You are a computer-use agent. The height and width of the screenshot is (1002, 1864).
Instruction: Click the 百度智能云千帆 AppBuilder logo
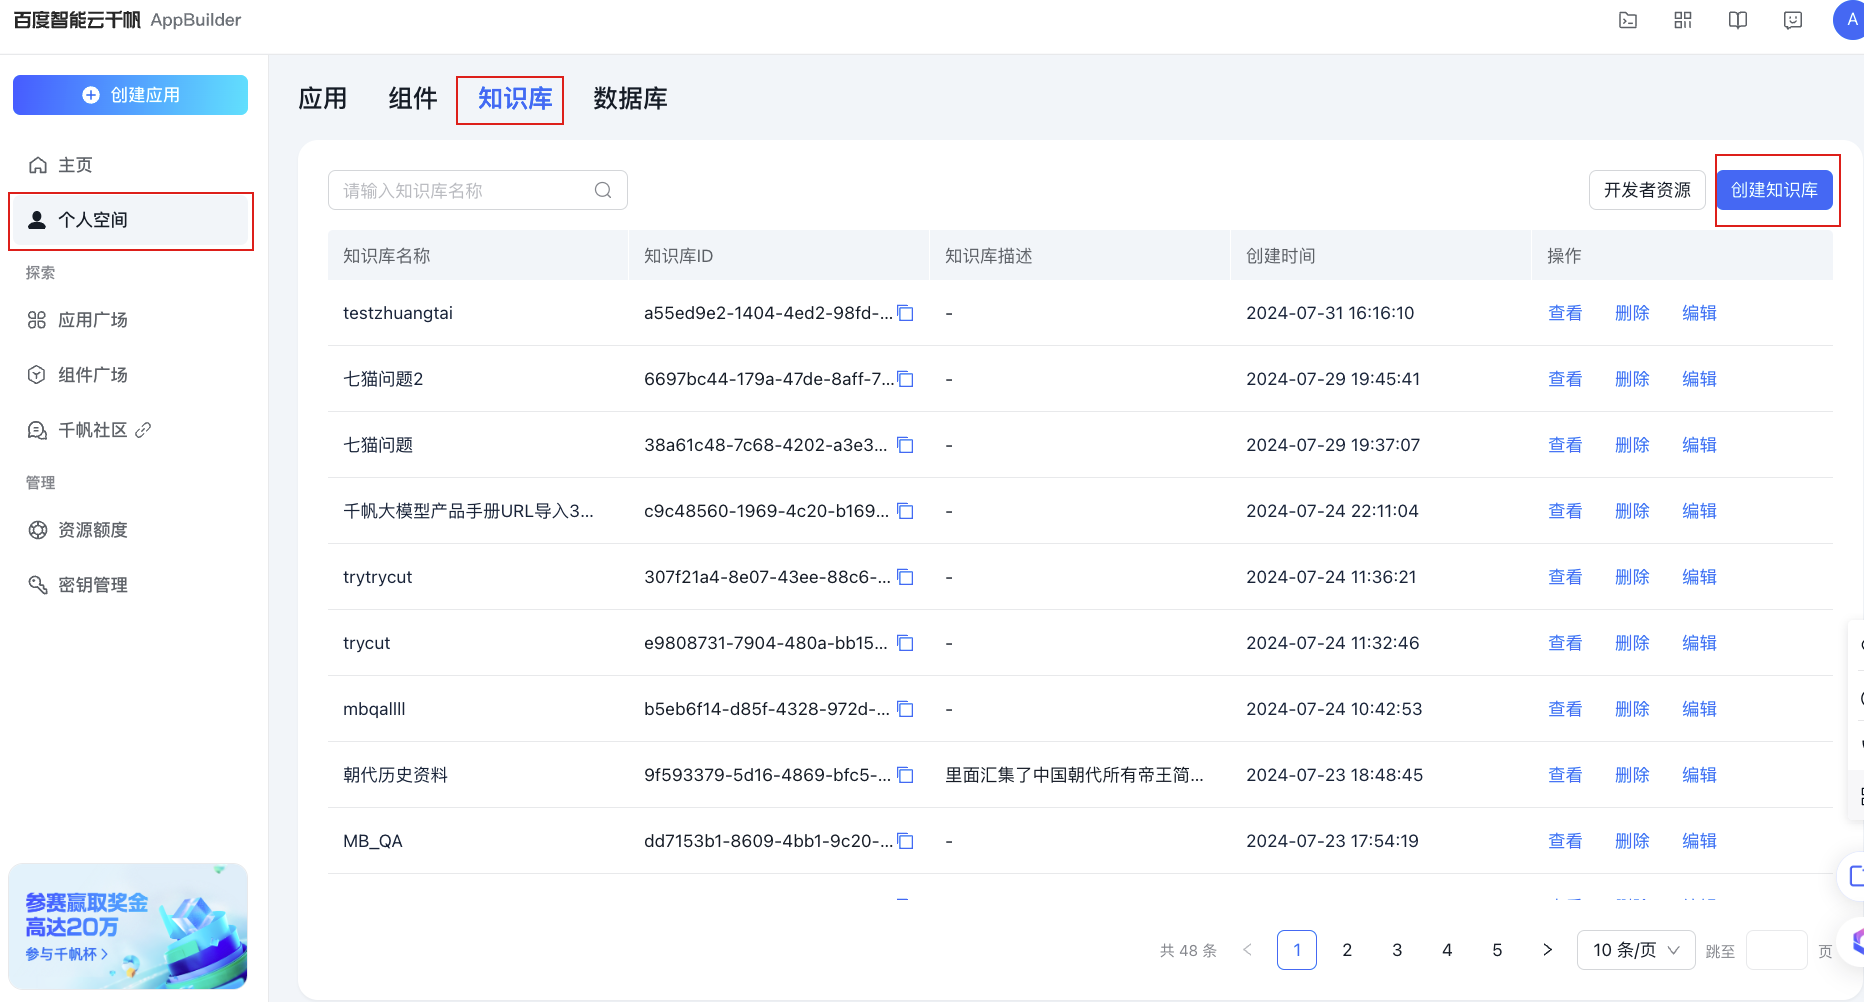(x=127, y=20)
